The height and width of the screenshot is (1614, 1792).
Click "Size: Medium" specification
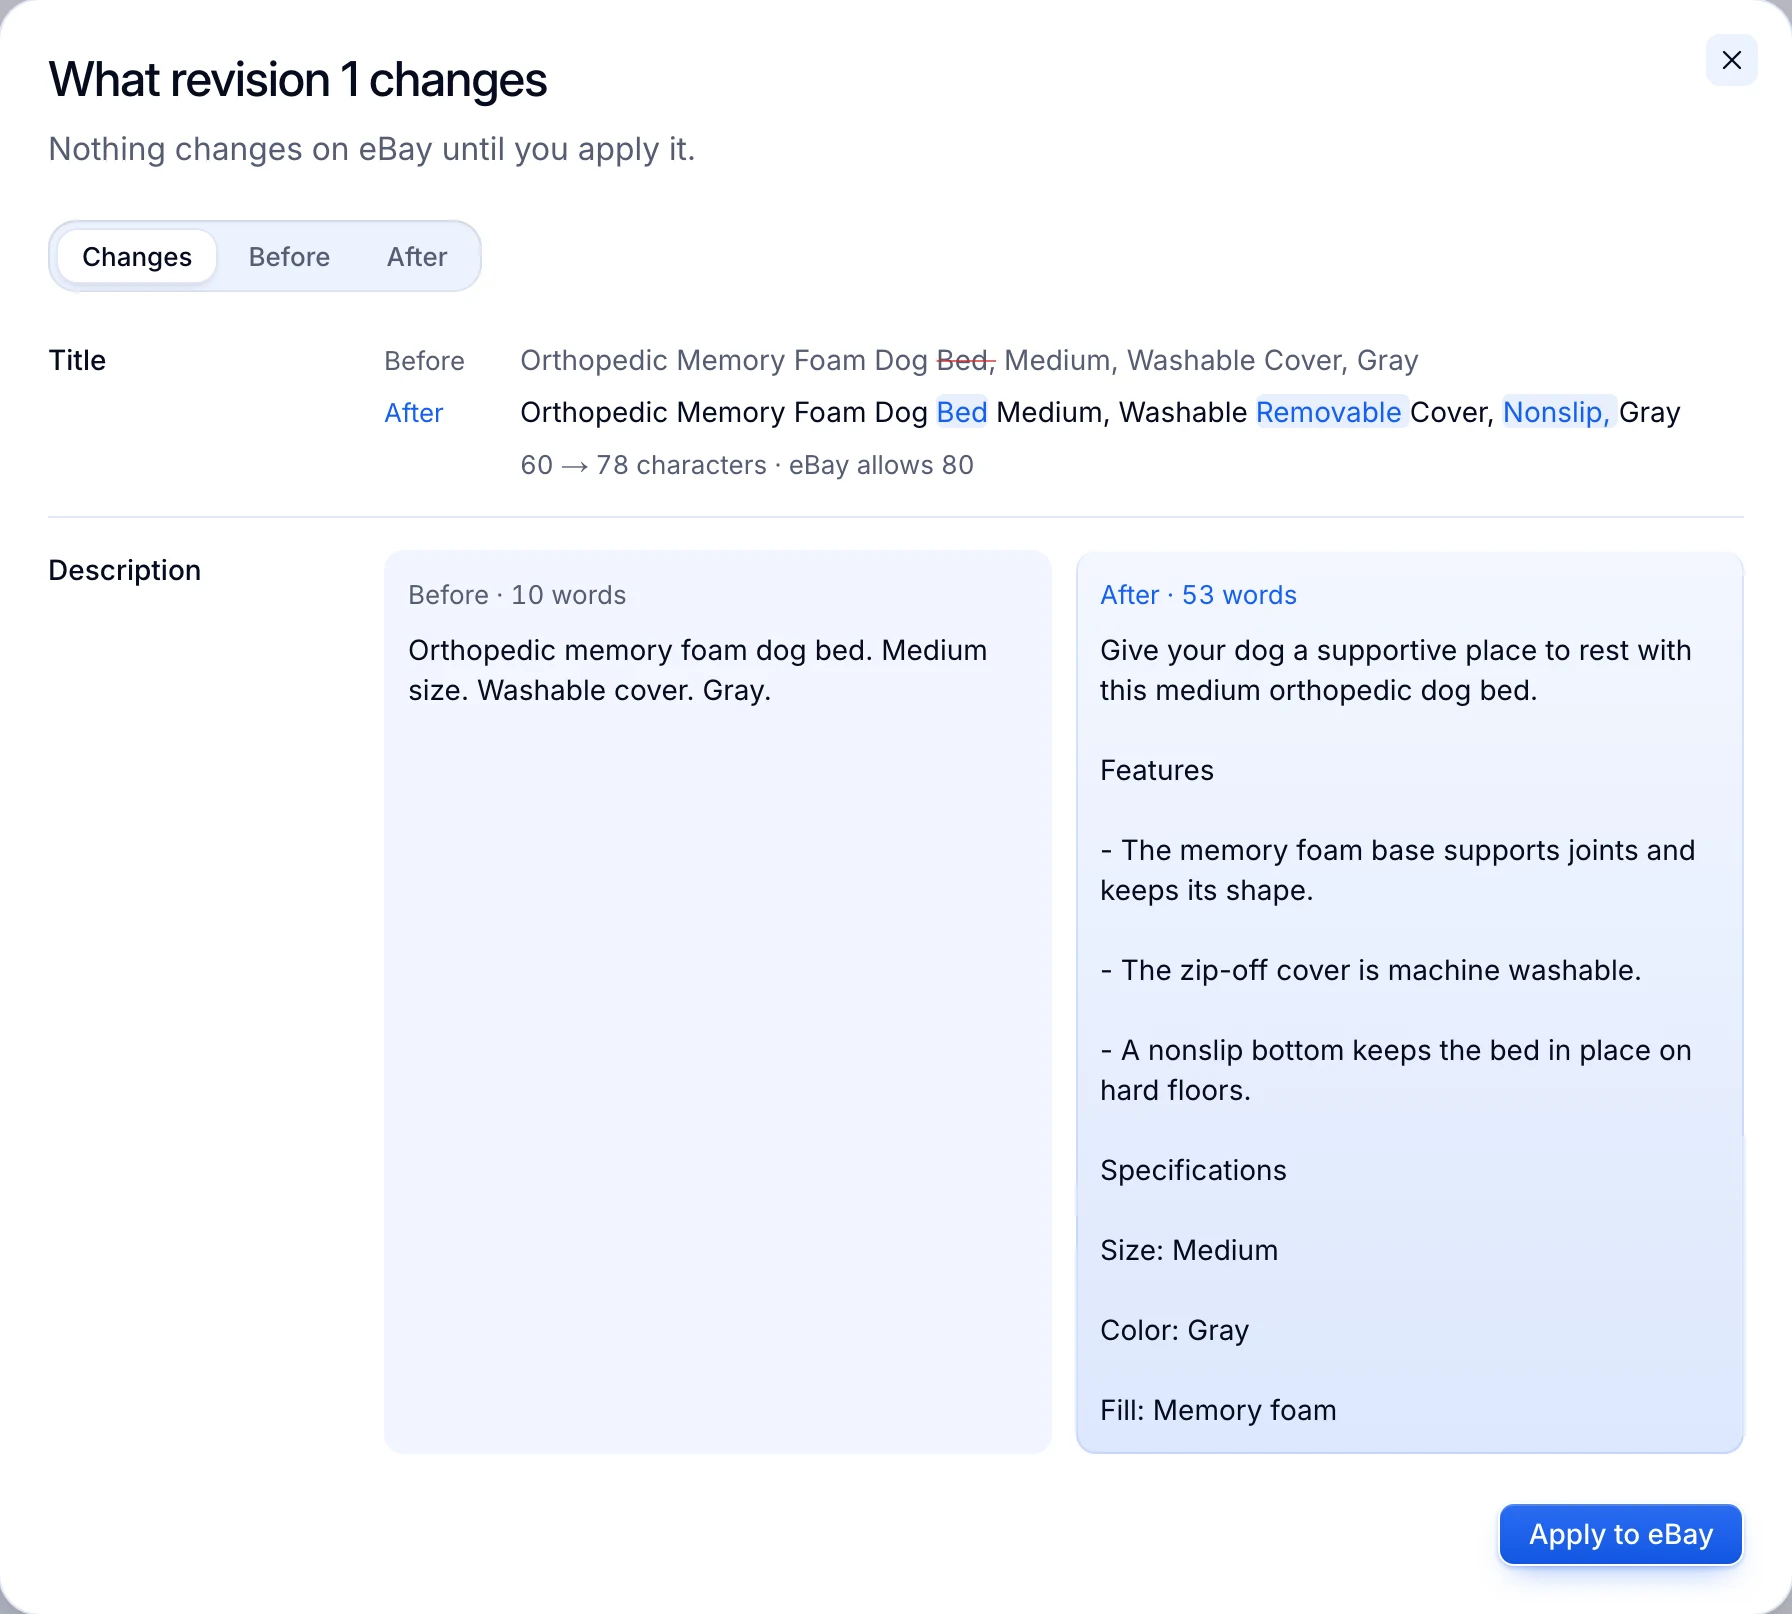[x=1189, y=1250]
